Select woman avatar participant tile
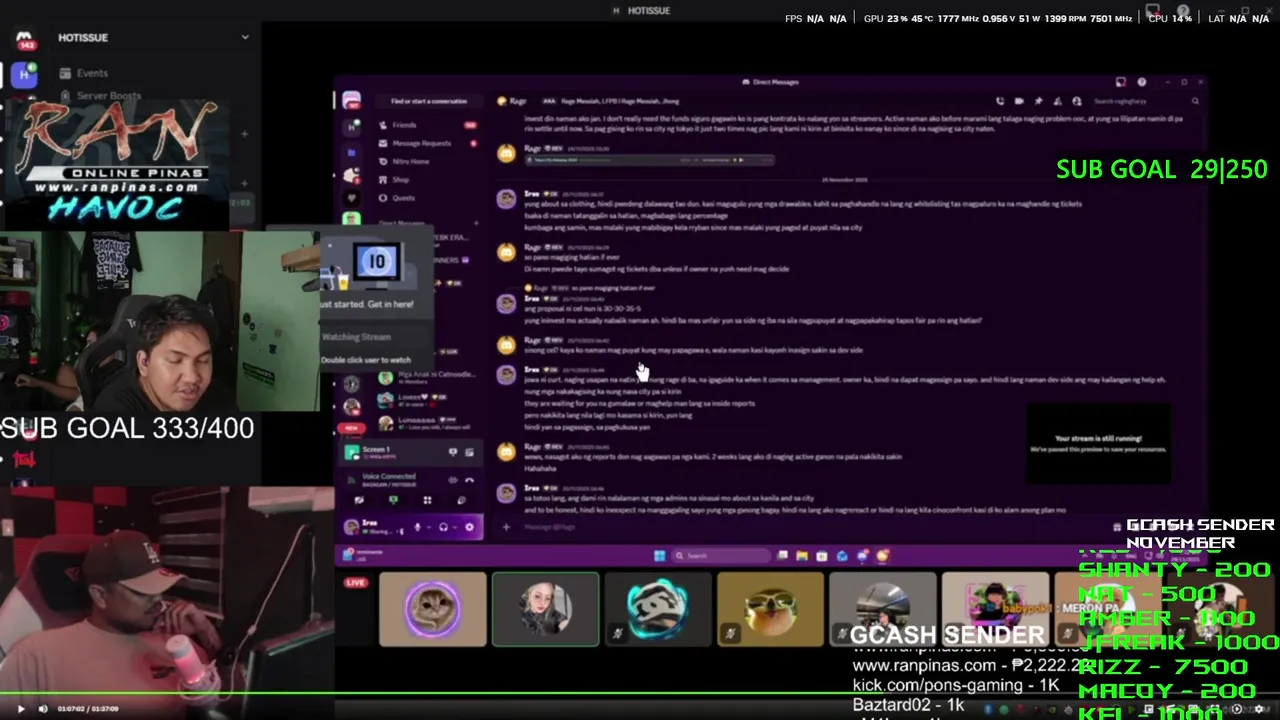The width and height of the screenshot is (1280, 720). coord(545,609)
